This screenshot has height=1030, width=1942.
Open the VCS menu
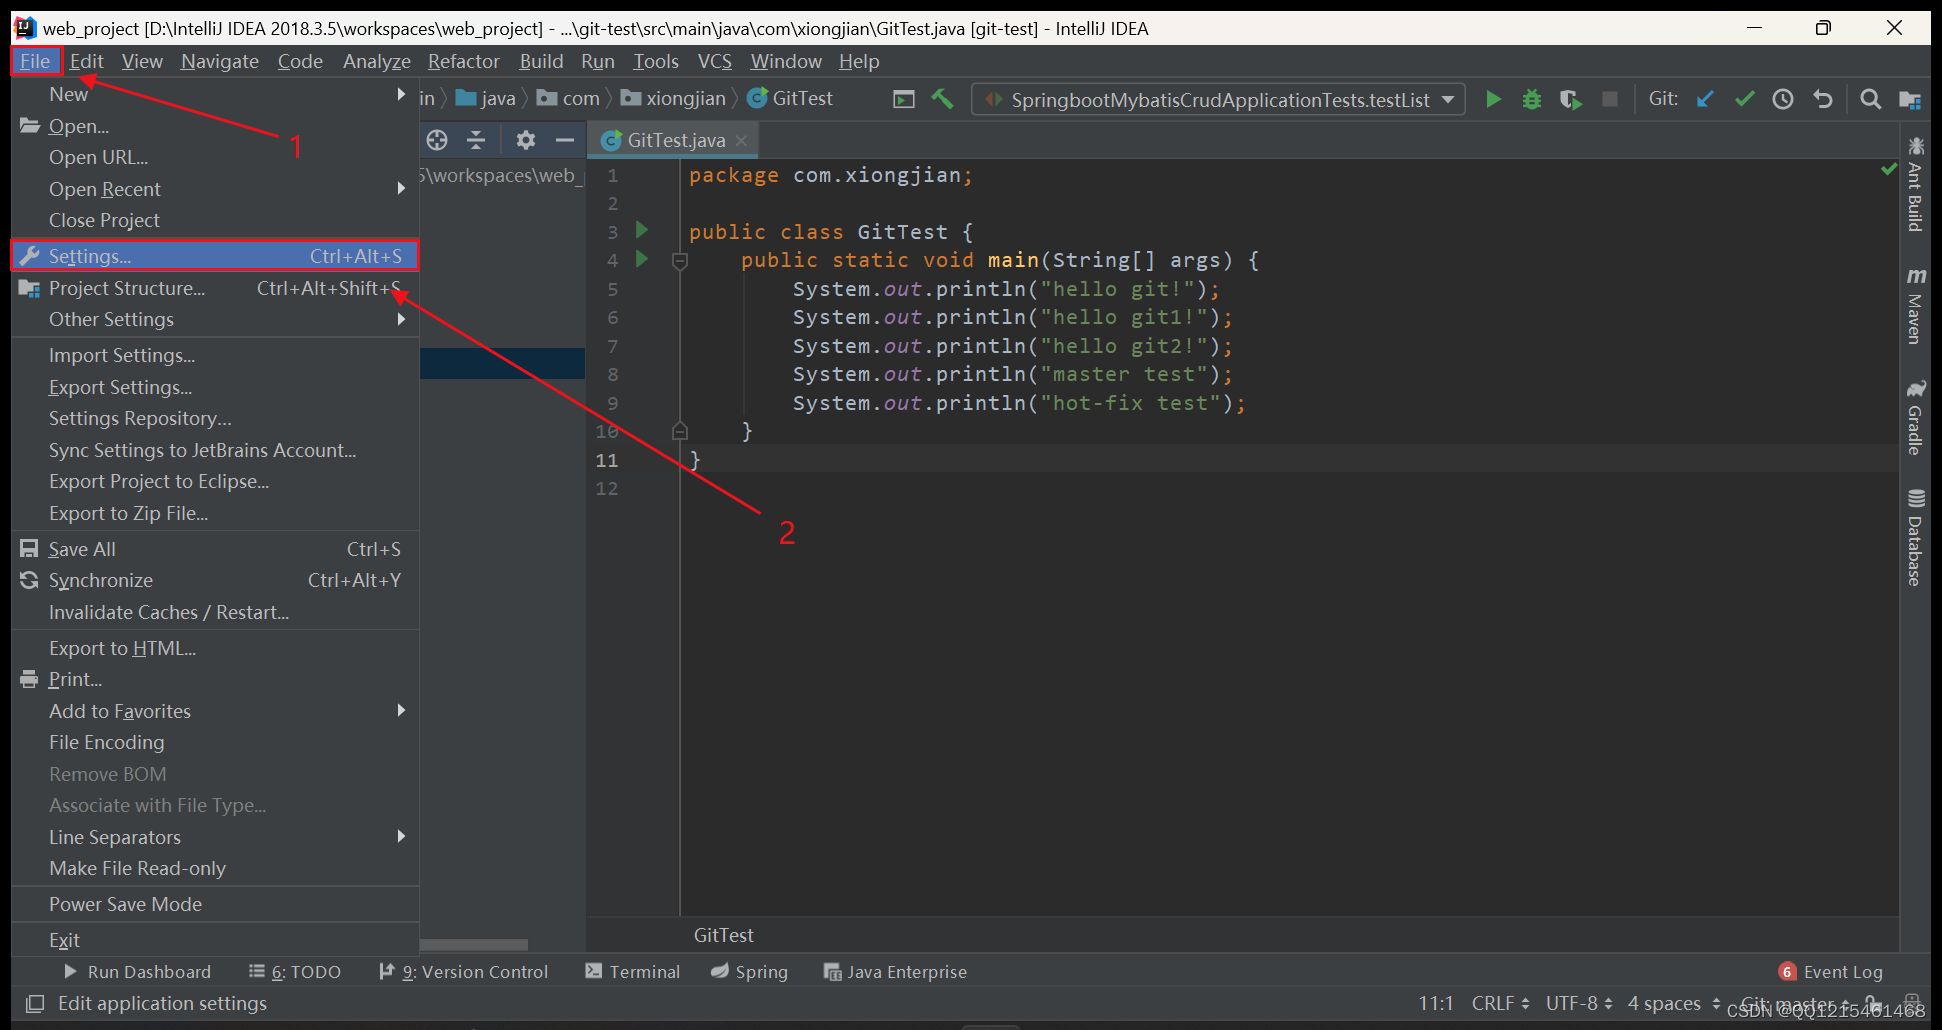tap(715, 61)
